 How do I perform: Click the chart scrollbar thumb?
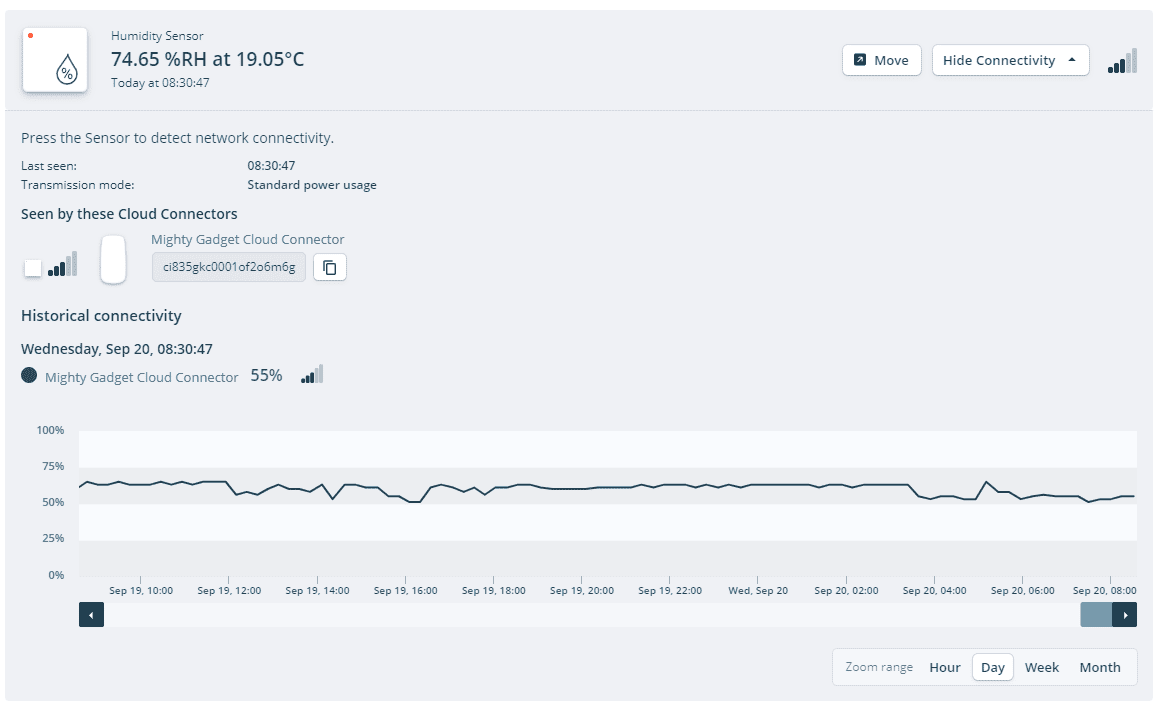(x=1095, y=615)
